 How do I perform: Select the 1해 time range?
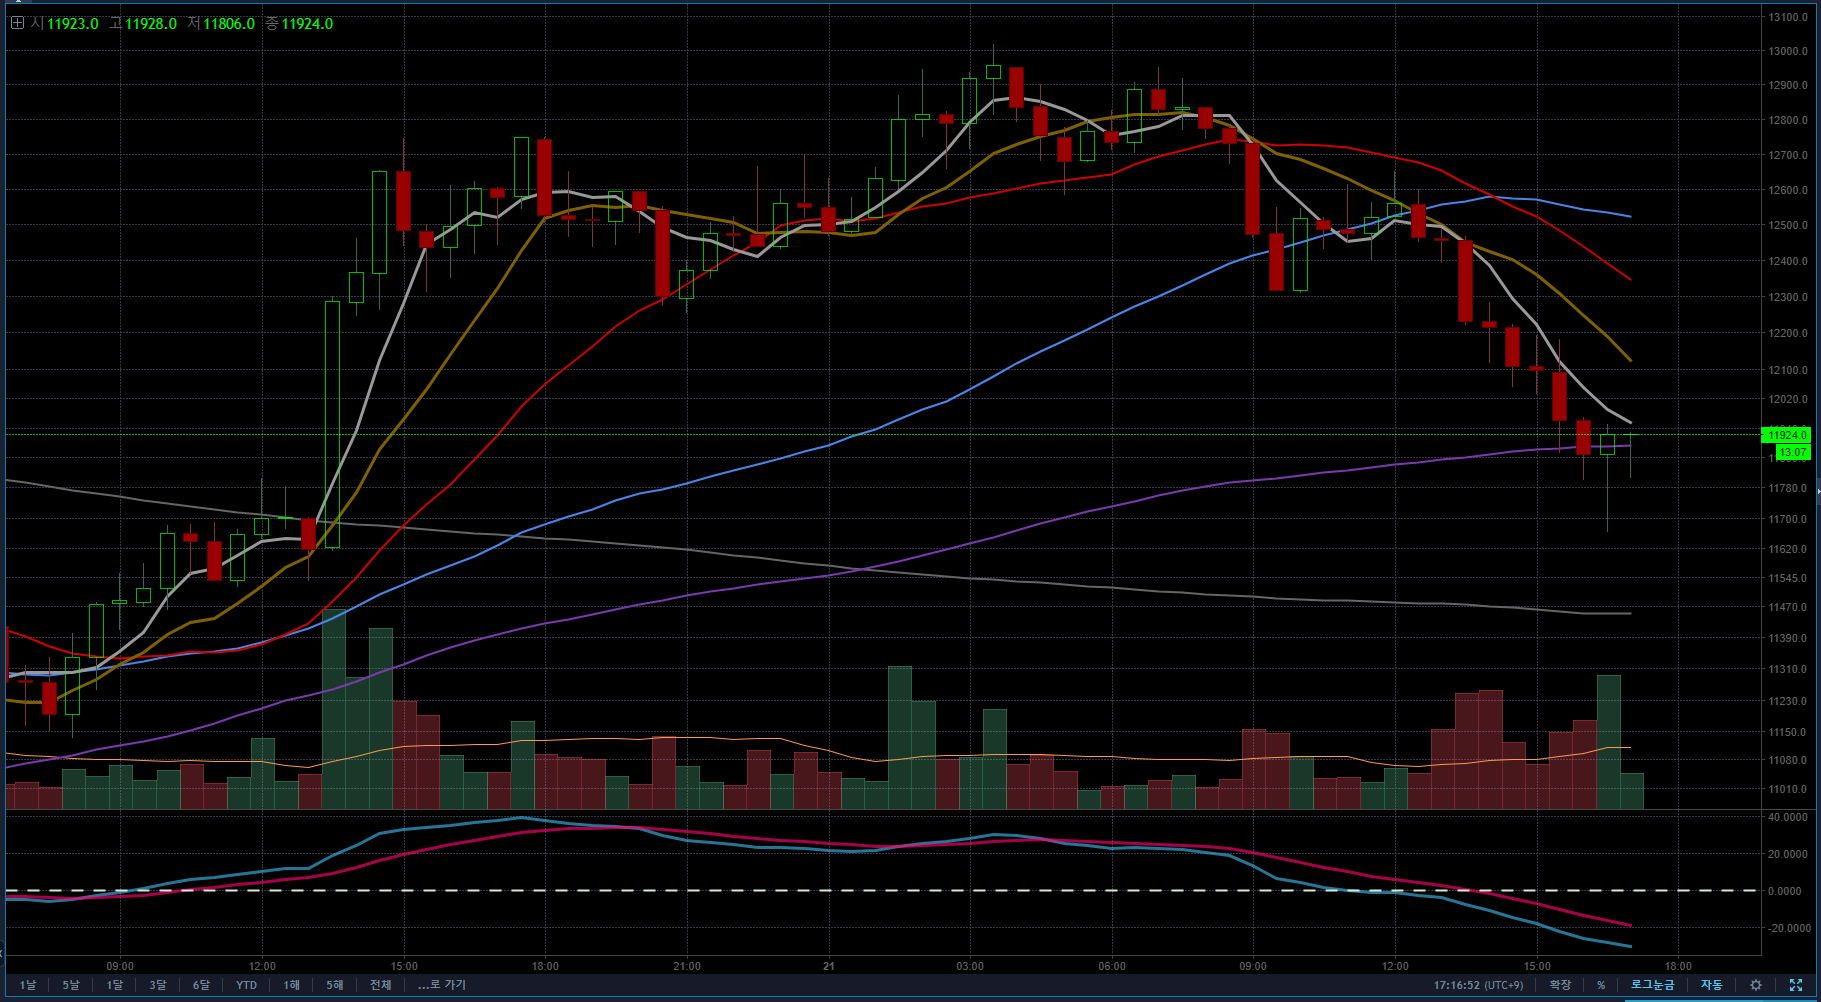[291, 985]
